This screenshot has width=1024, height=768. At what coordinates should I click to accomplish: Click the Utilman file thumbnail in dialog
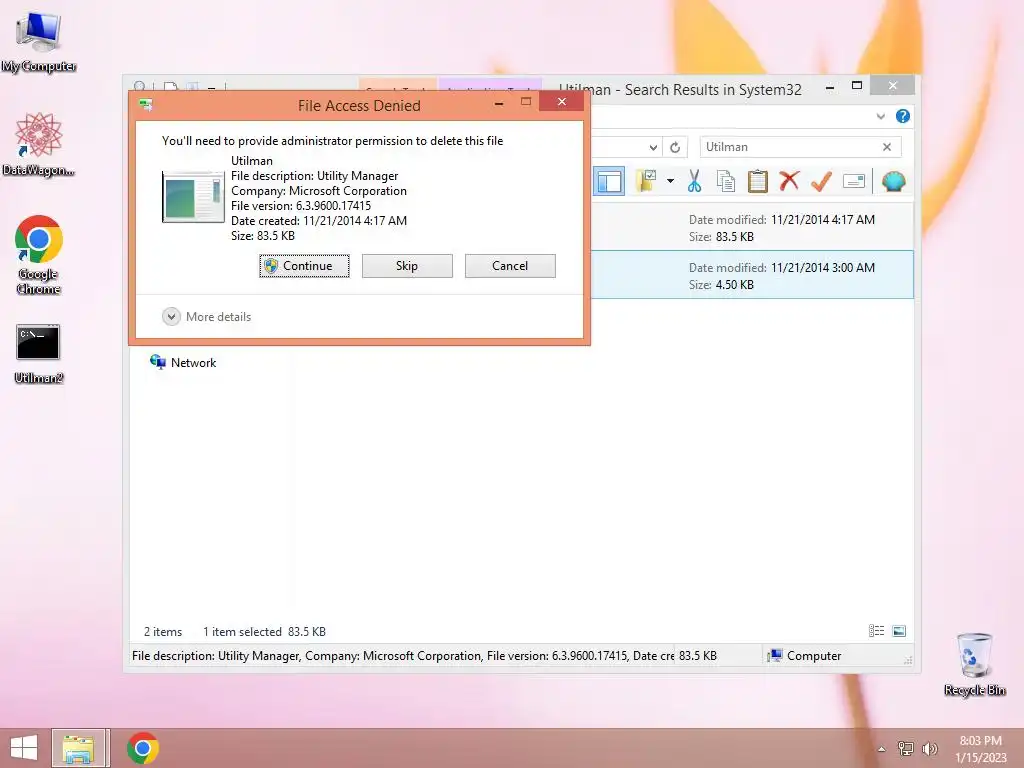point(193,197)
